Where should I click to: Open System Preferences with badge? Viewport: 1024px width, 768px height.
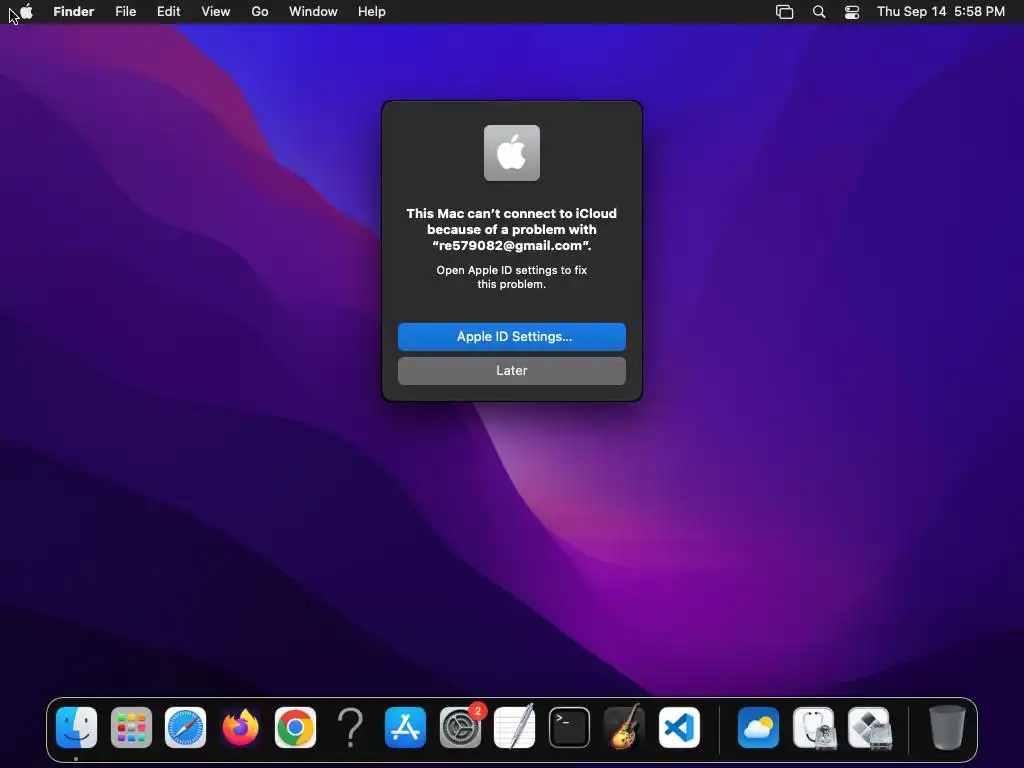pyautogui.click(x=460, y=727)
